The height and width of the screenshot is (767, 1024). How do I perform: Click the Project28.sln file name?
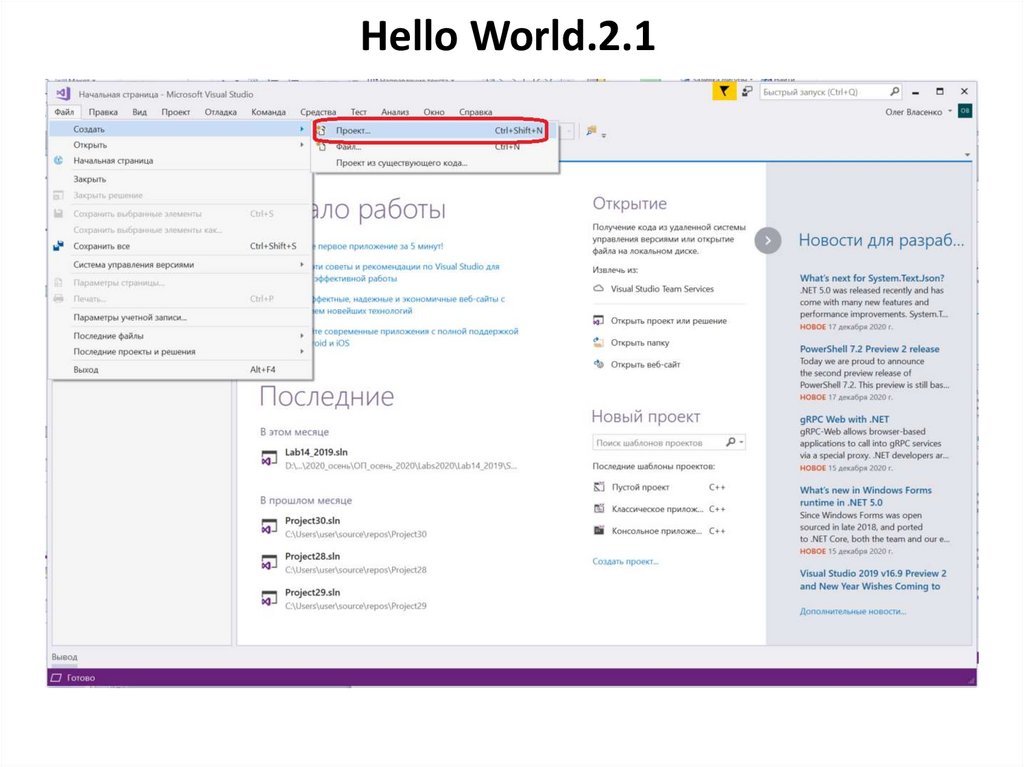[x=312, y=557]
